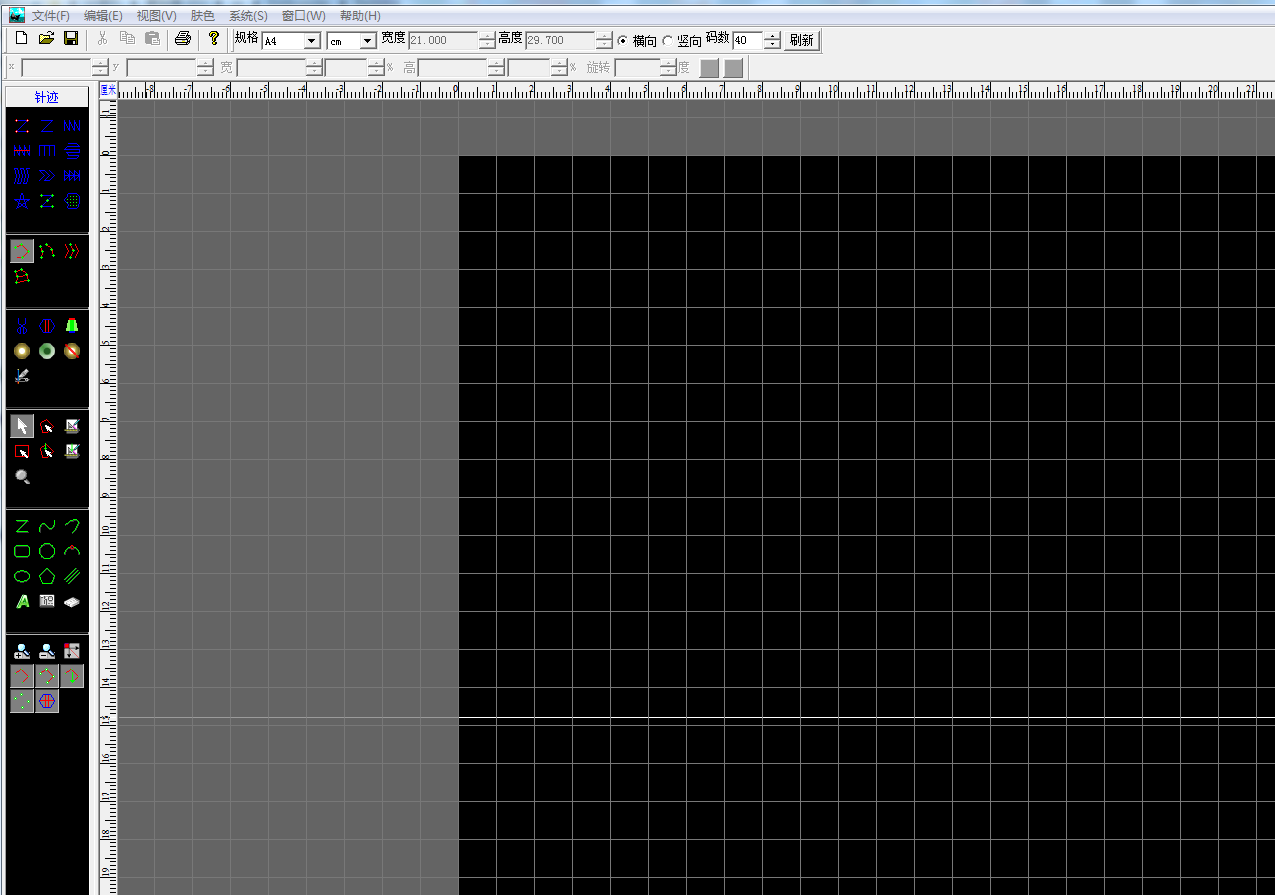Image resolution: width=1275 pixels, height=895 pixels.
Task: Open the 窗口(W) menu
Action: (303, 16)
